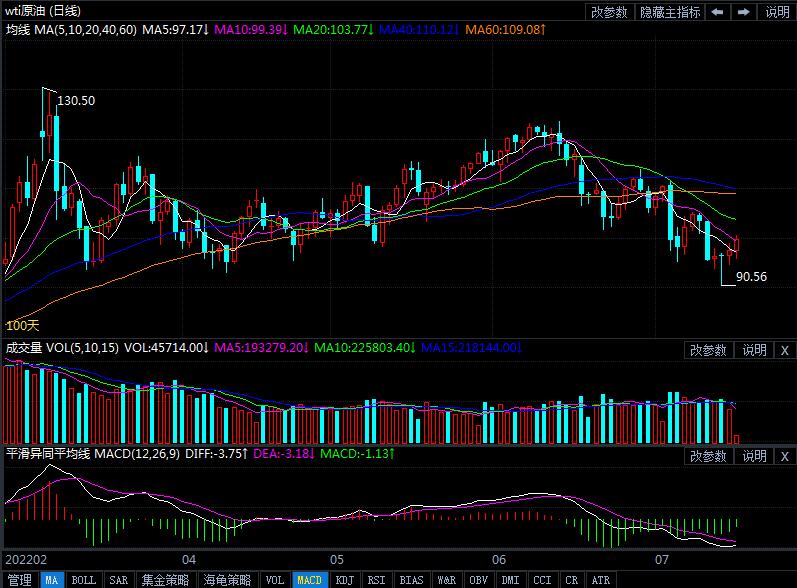
Task: Close the MACD panel with X
Action: [784, 456]
